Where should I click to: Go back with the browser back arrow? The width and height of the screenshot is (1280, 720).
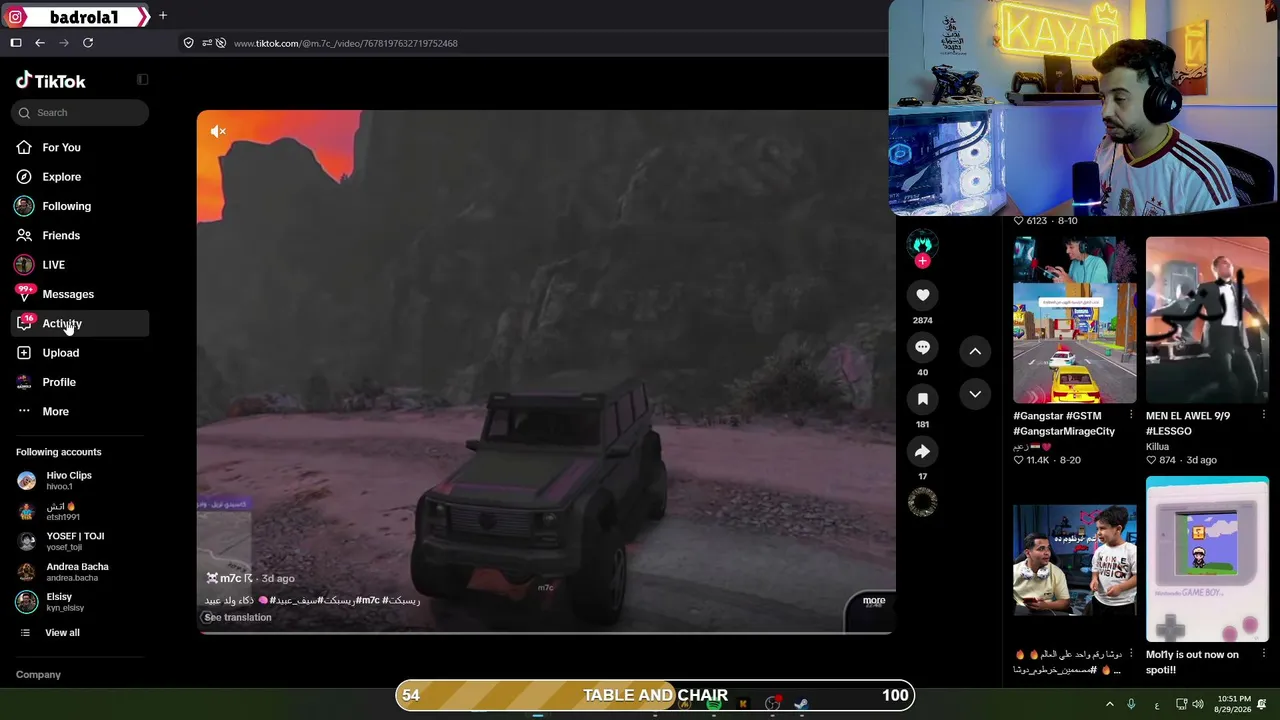40,43
